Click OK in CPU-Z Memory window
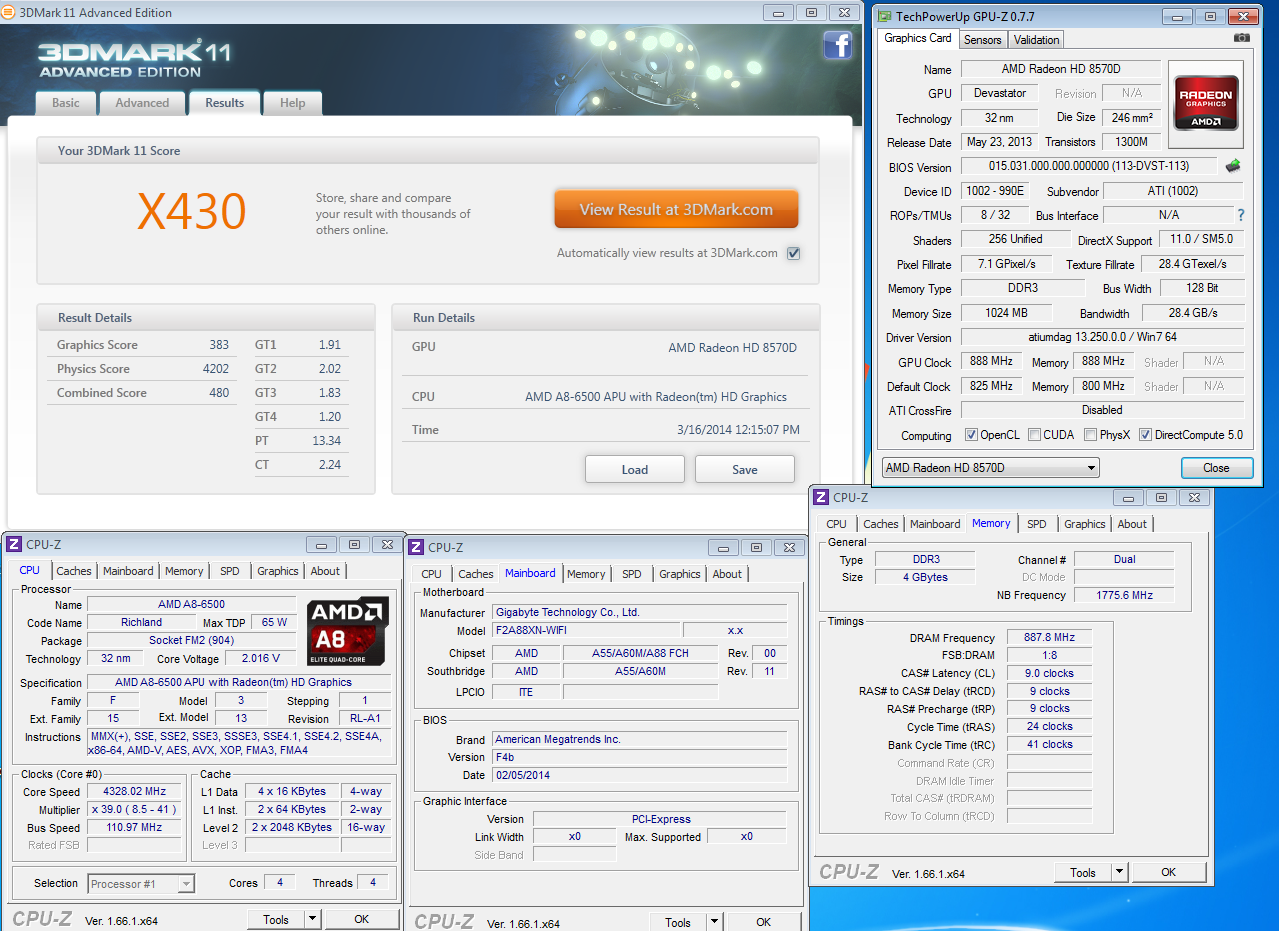Screen dimensions: 1279x931 pos(1168,872)
